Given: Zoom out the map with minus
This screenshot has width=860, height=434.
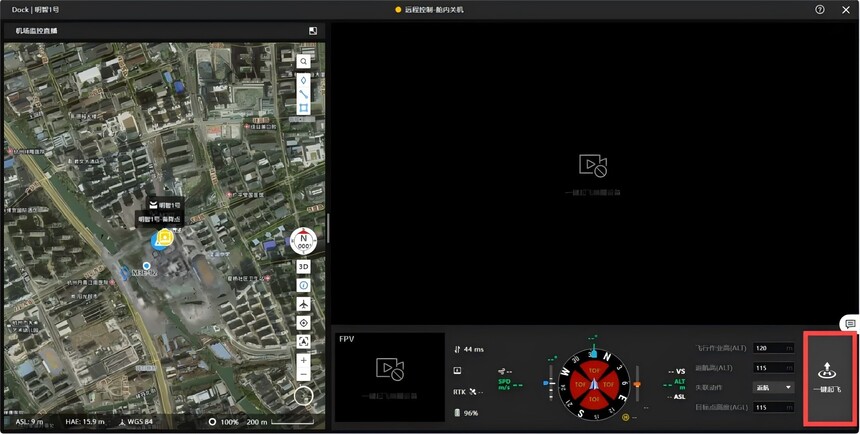Looking at the screenshot, I should pos(303,374).
